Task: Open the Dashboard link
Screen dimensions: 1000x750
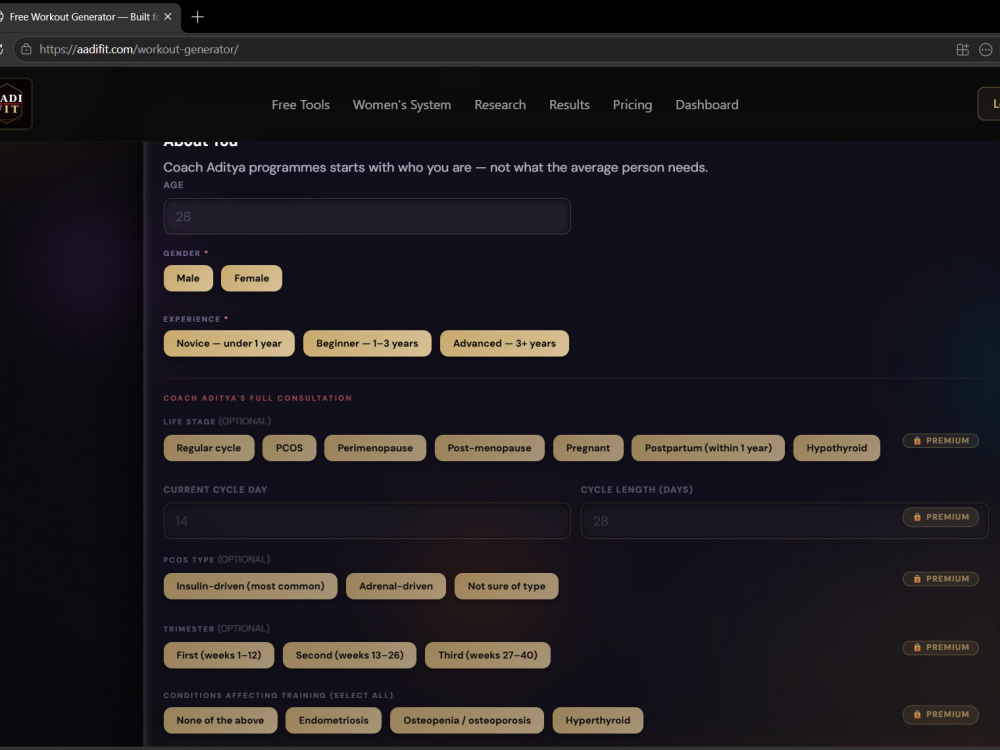Action: [x=707, y=105]
